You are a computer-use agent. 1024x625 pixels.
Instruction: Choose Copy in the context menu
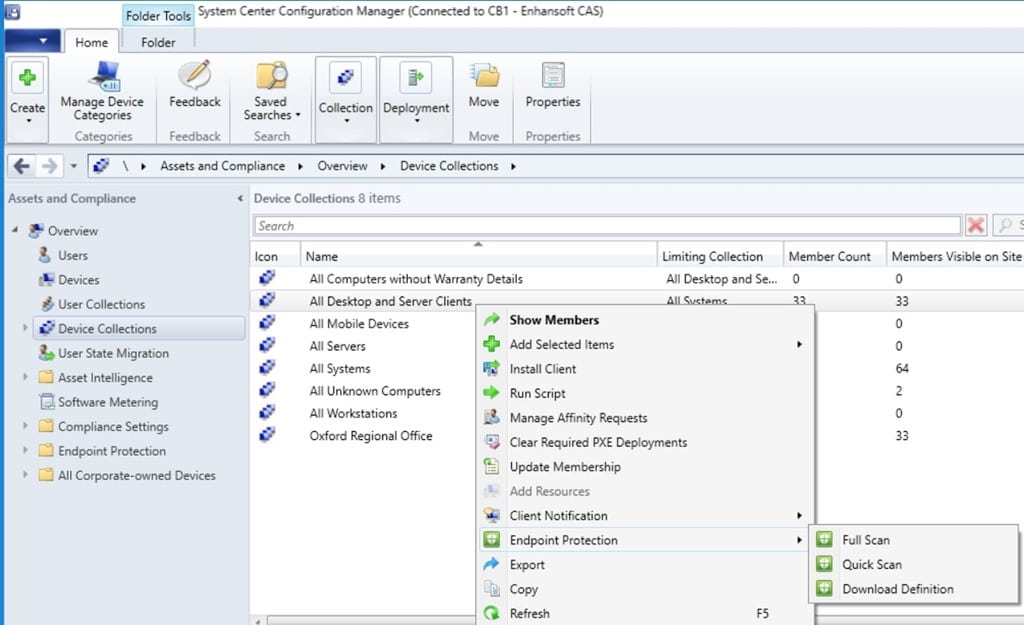[646, 589]
